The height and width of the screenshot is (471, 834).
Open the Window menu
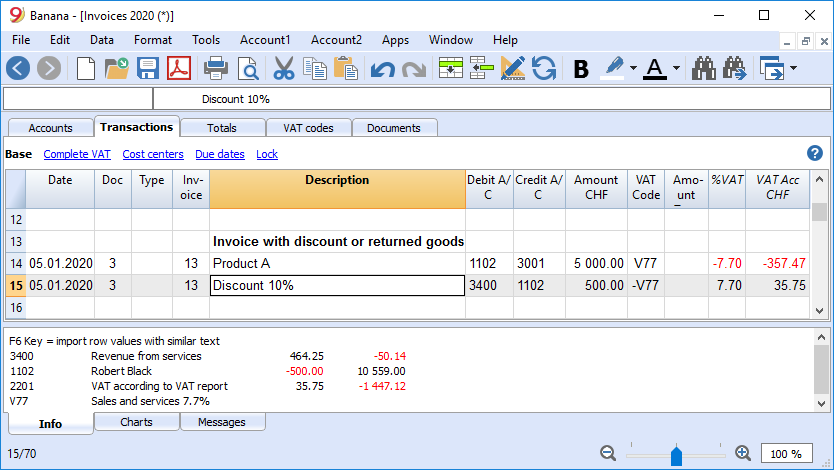451,40
